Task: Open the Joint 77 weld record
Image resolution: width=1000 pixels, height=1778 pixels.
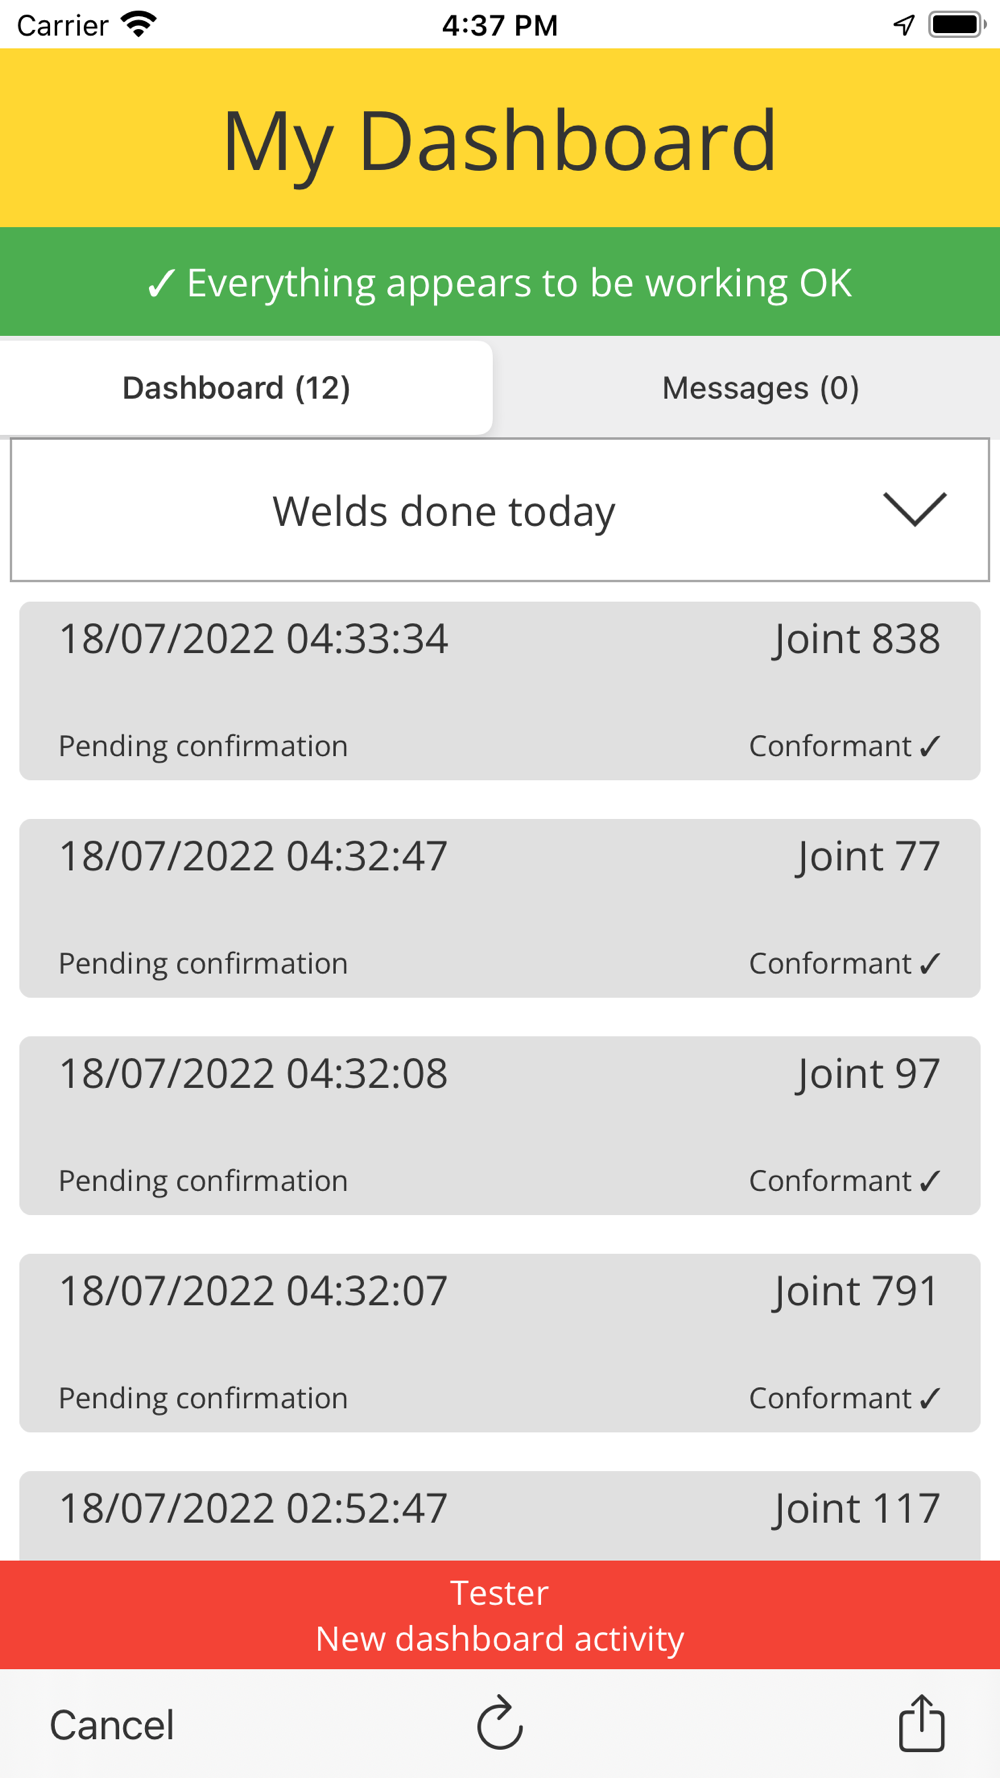Action: (500, 908)
